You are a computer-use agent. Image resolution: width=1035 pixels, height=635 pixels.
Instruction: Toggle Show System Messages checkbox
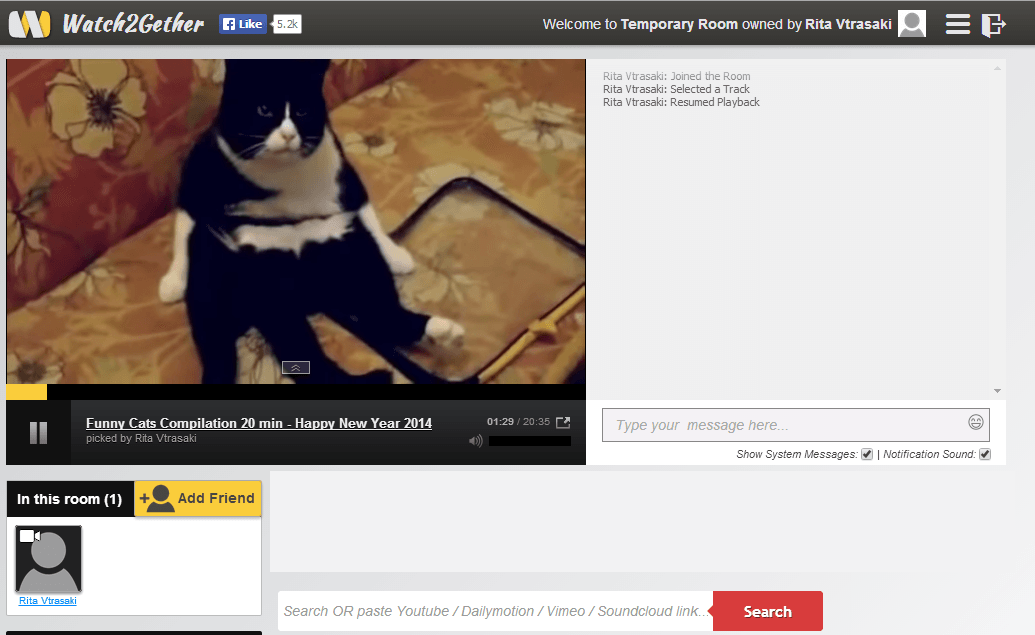point(867,454)
